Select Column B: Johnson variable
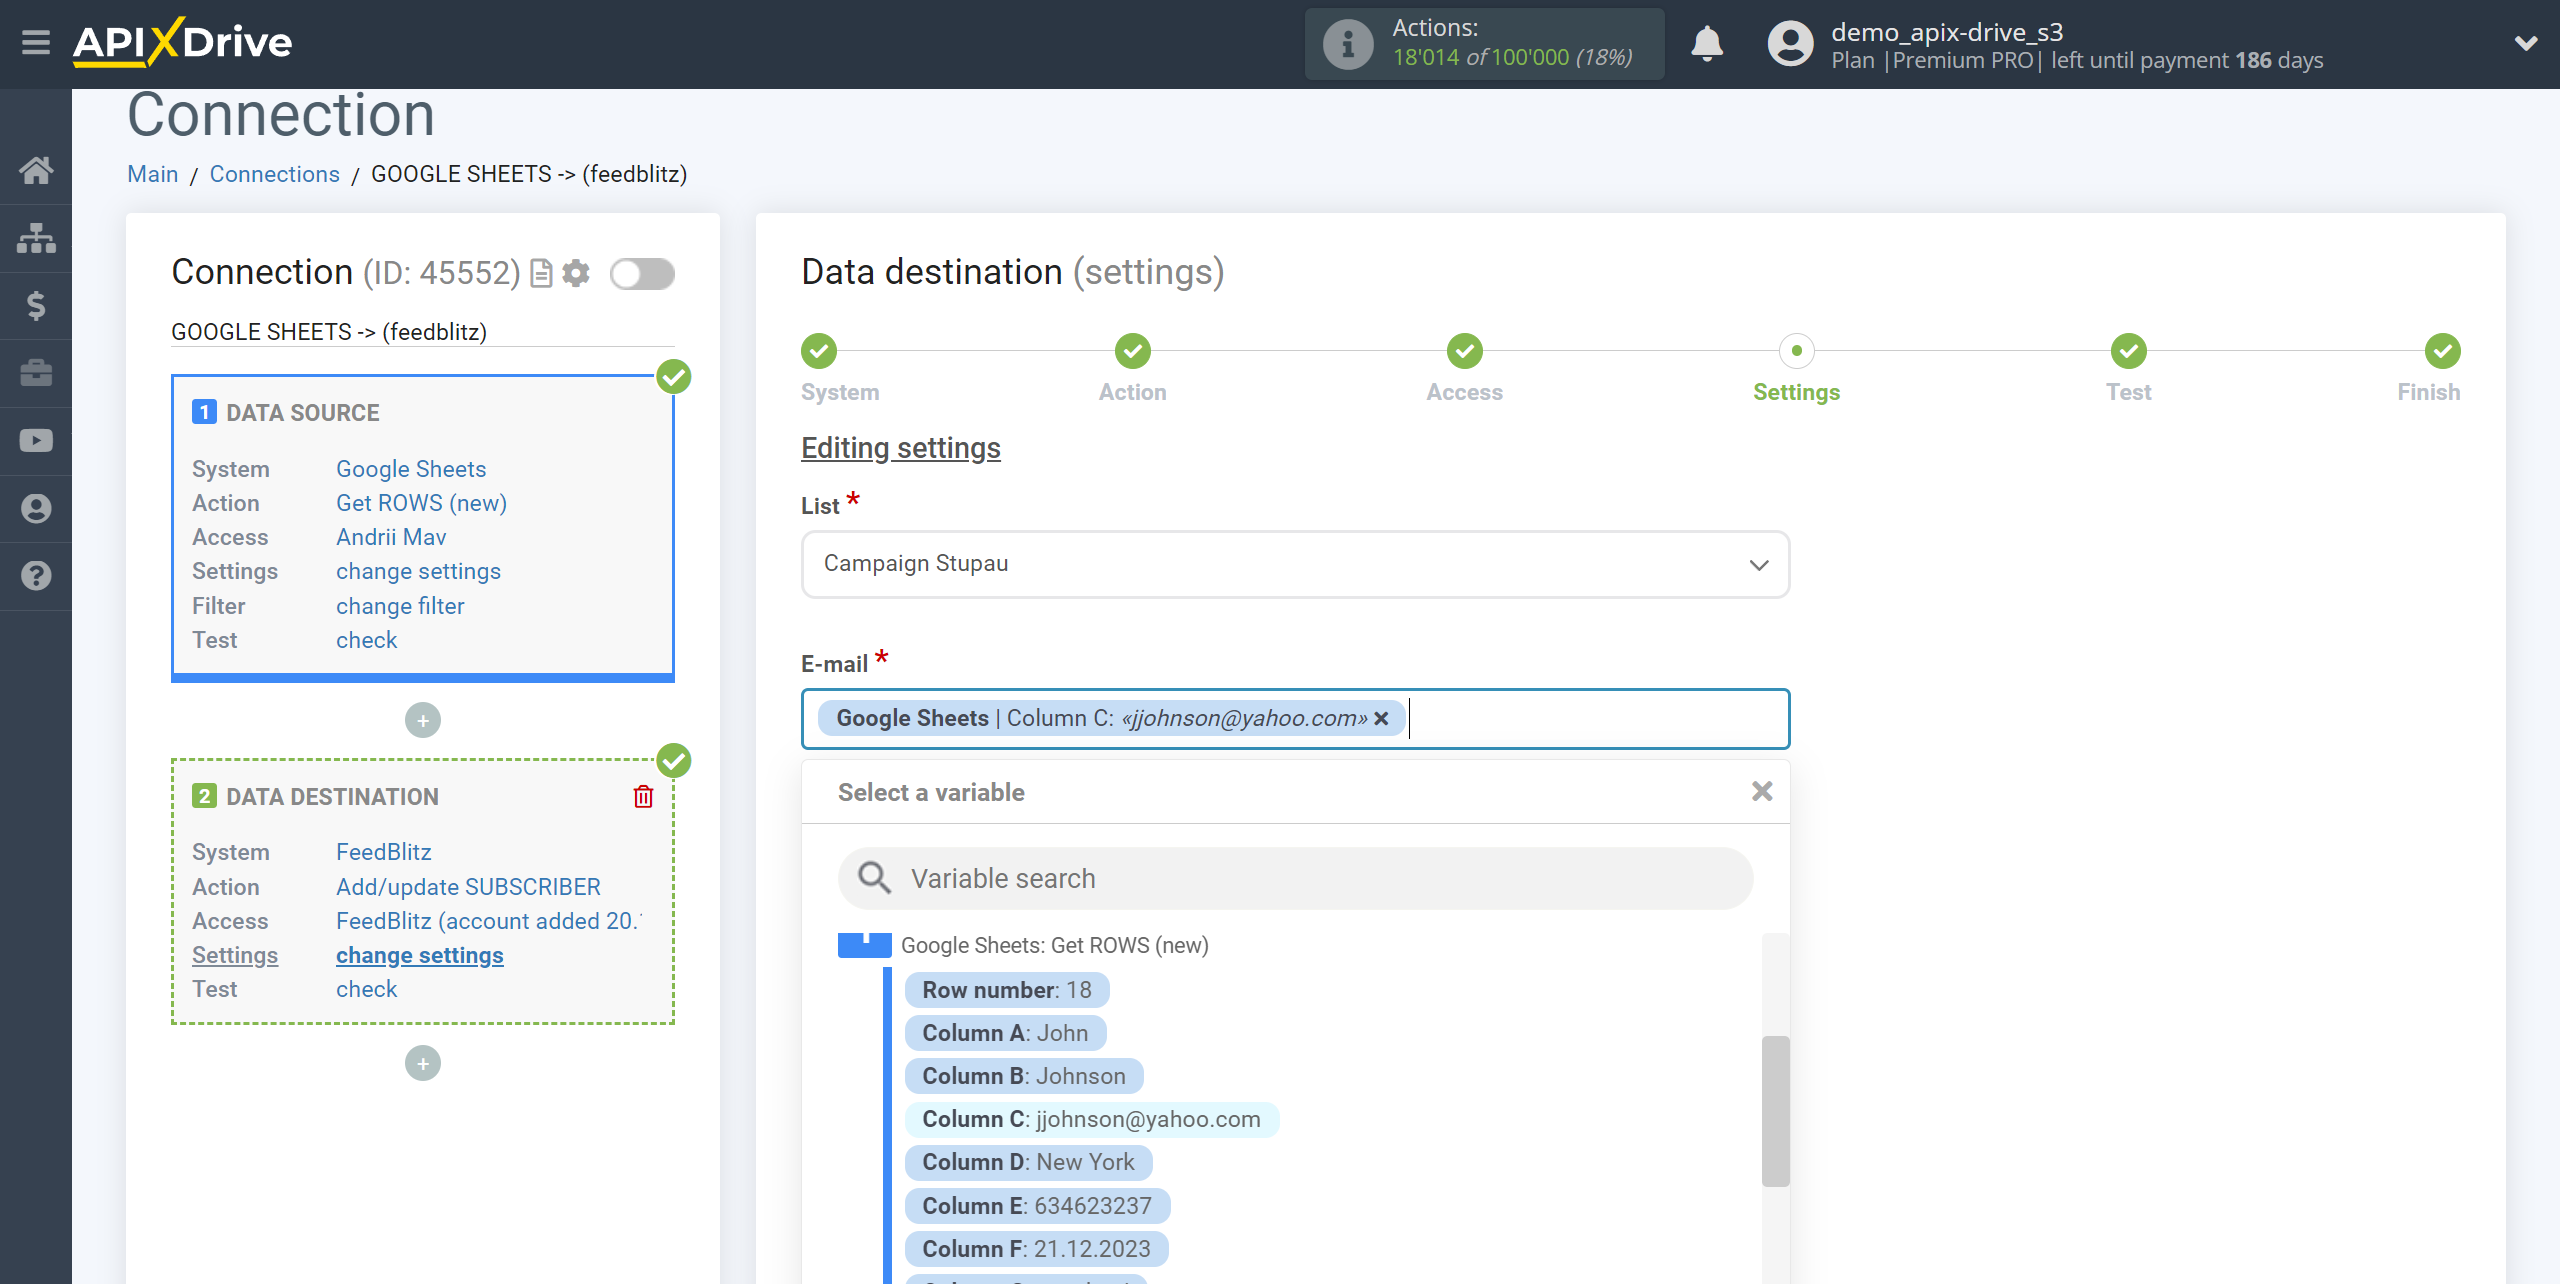The width and height of the screenshot is (2560, 1284). pyautogui.click(x=1024, y=1076)
